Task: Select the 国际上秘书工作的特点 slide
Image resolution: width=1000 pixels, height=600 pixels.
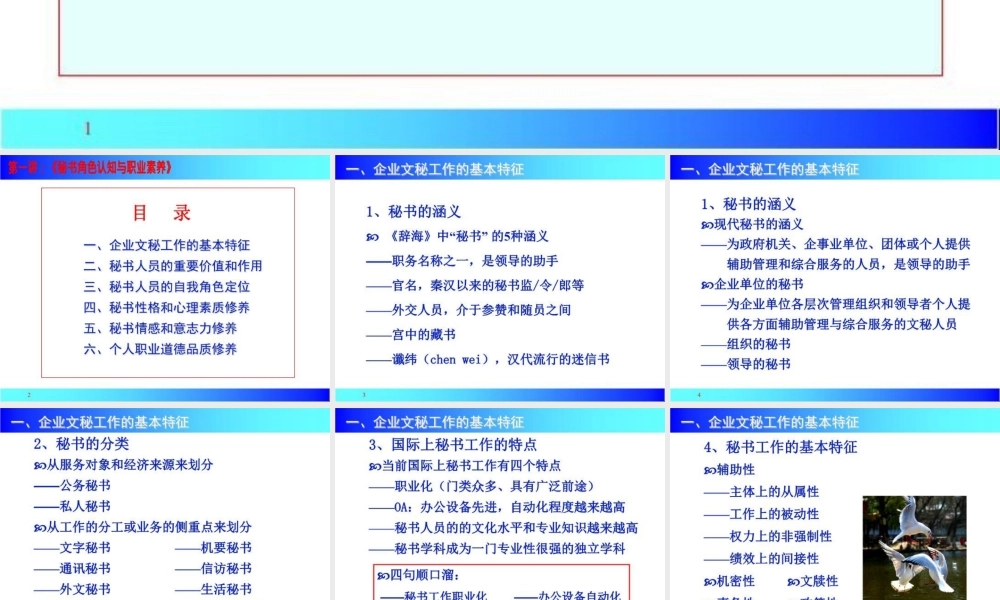Action: click(x=499, y=504)
